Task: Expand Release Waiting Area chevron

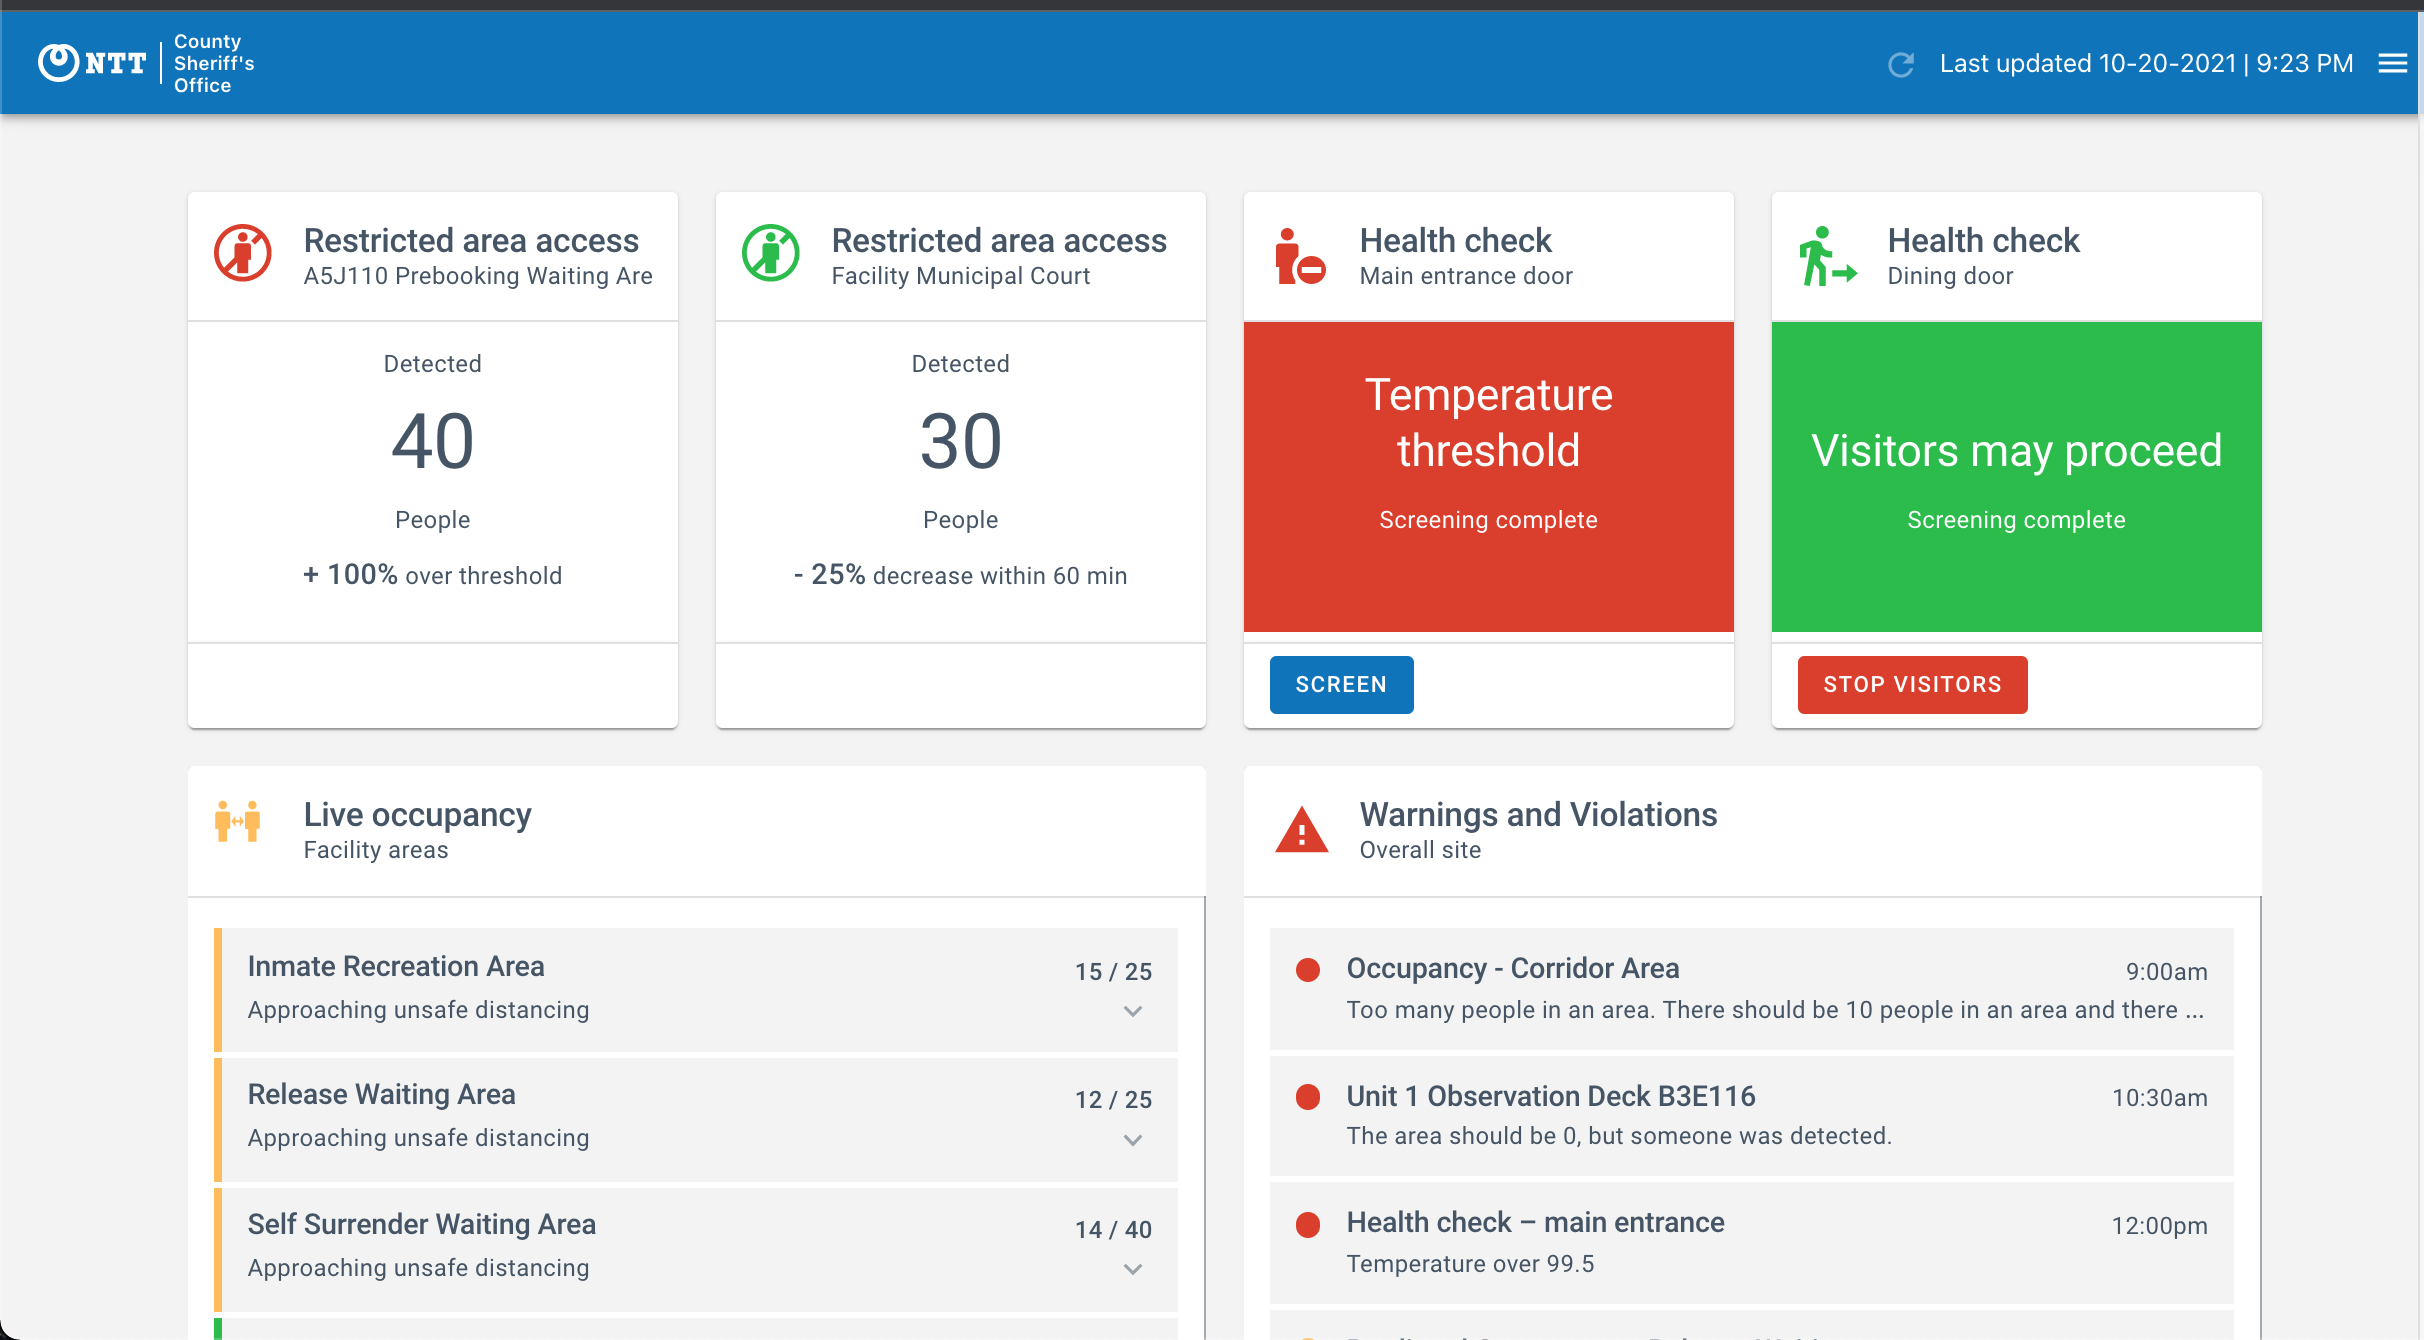Action: click(1132, 1140)
